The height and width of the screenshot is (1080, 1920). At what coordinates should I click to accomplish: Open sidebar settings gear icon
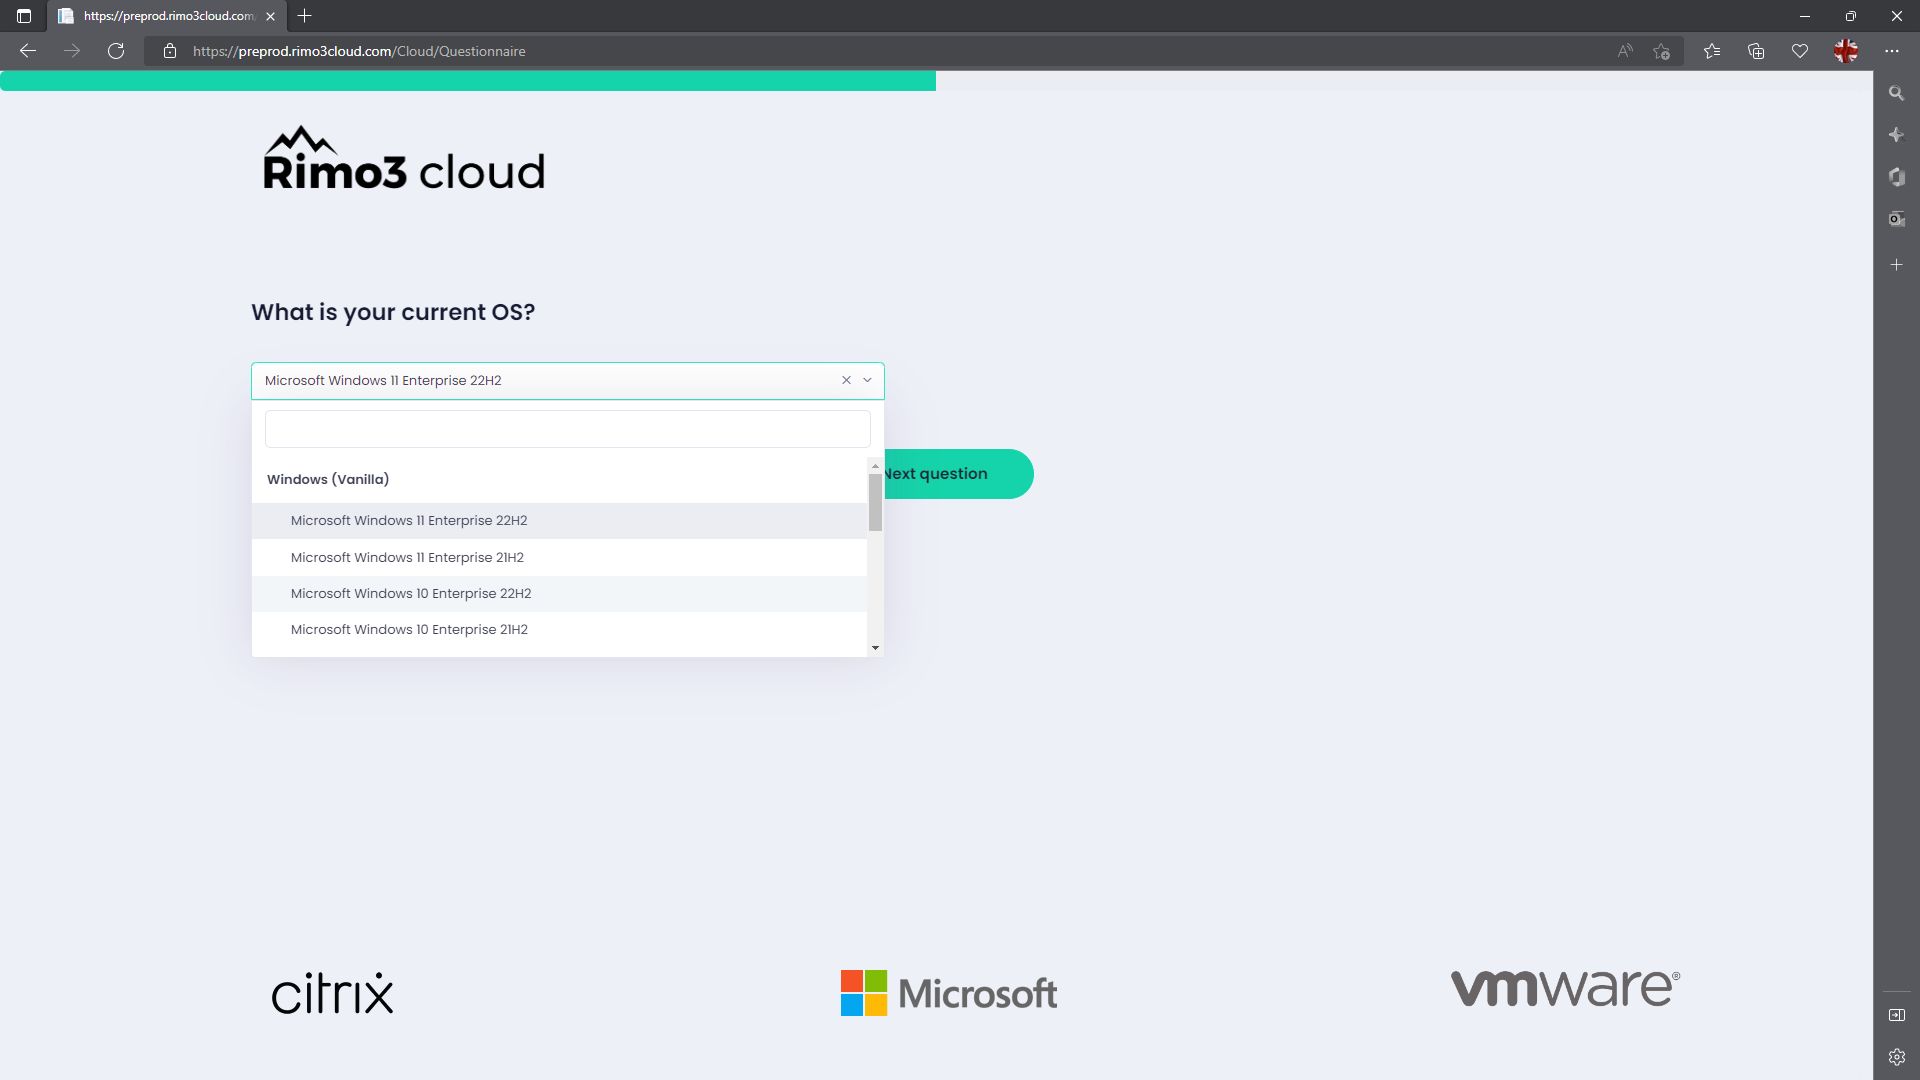click(x=1896, y=1057)
